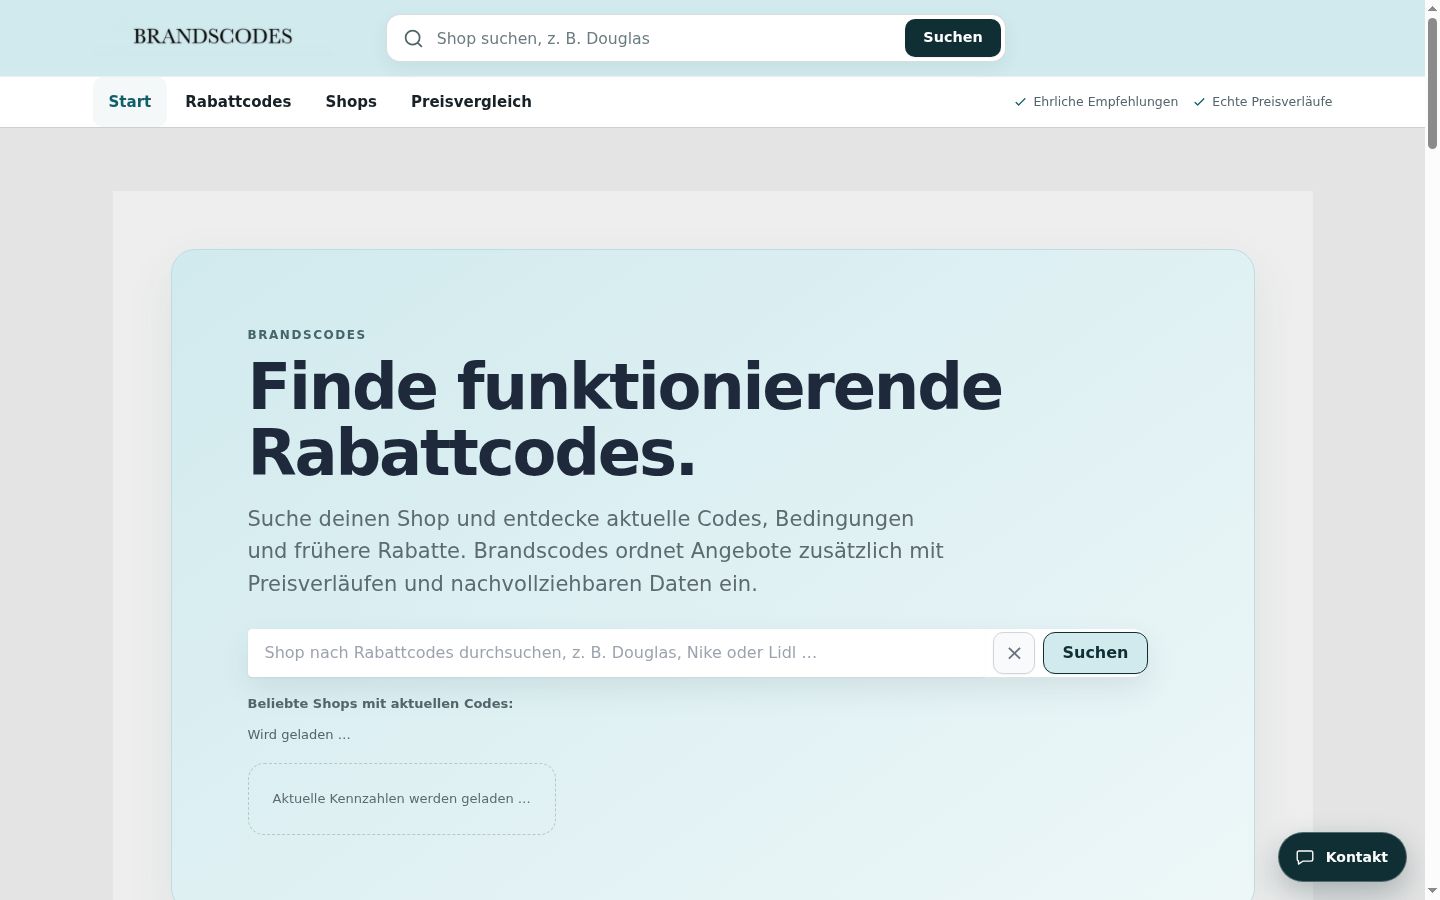The image size is (1440, 900).
Task: Click the Finde funktionierende Rabattcodes headline
Action: [x=625, y=420]
